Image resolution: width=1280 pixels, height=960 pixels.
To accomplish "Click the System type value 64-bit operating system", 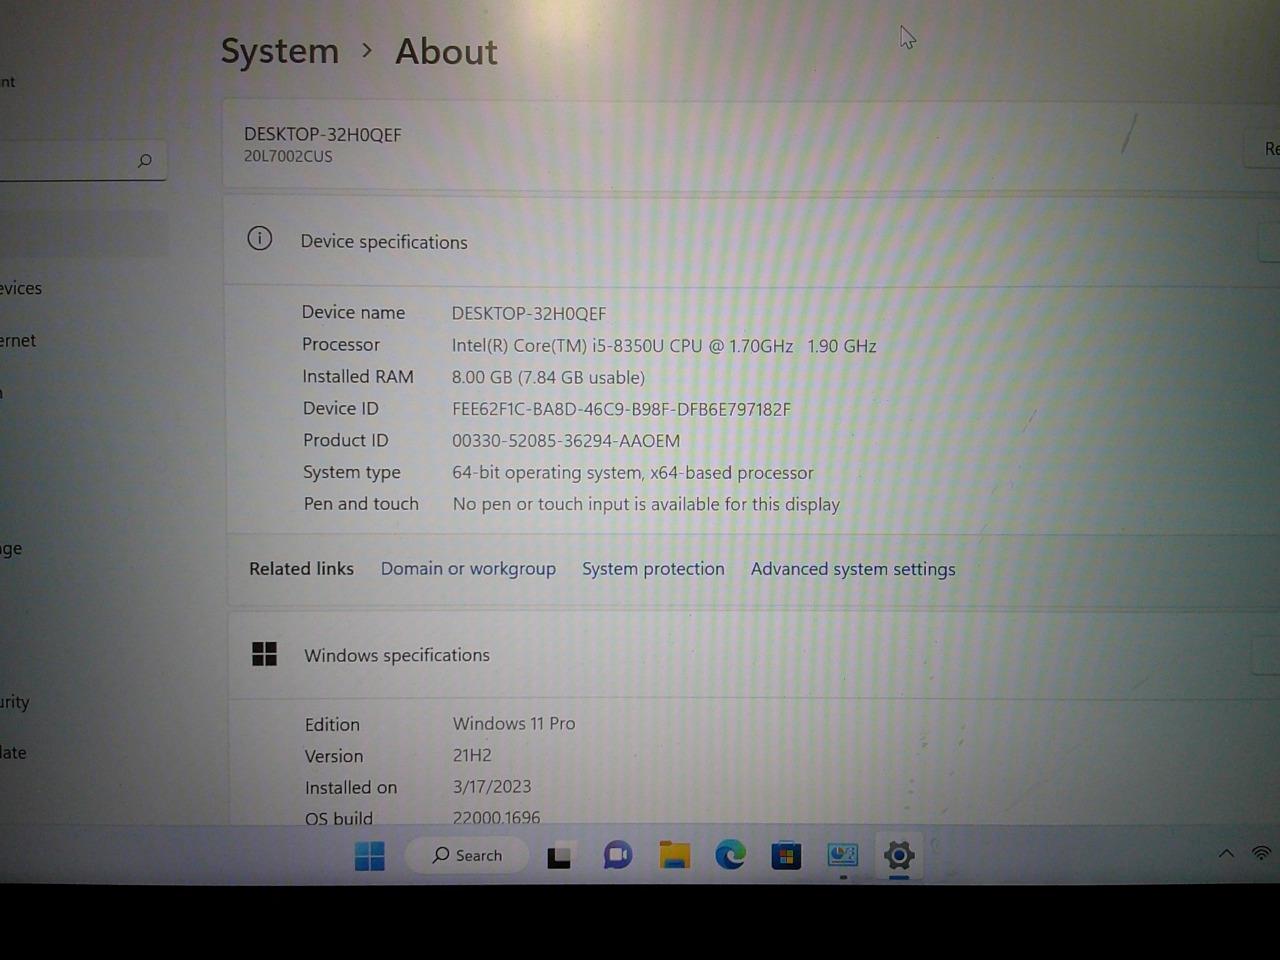I will (632, 473).
